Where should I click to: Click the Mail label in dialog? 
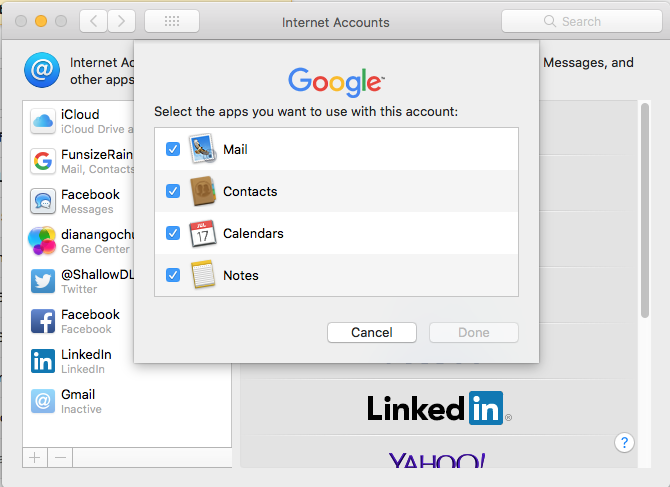235,150
